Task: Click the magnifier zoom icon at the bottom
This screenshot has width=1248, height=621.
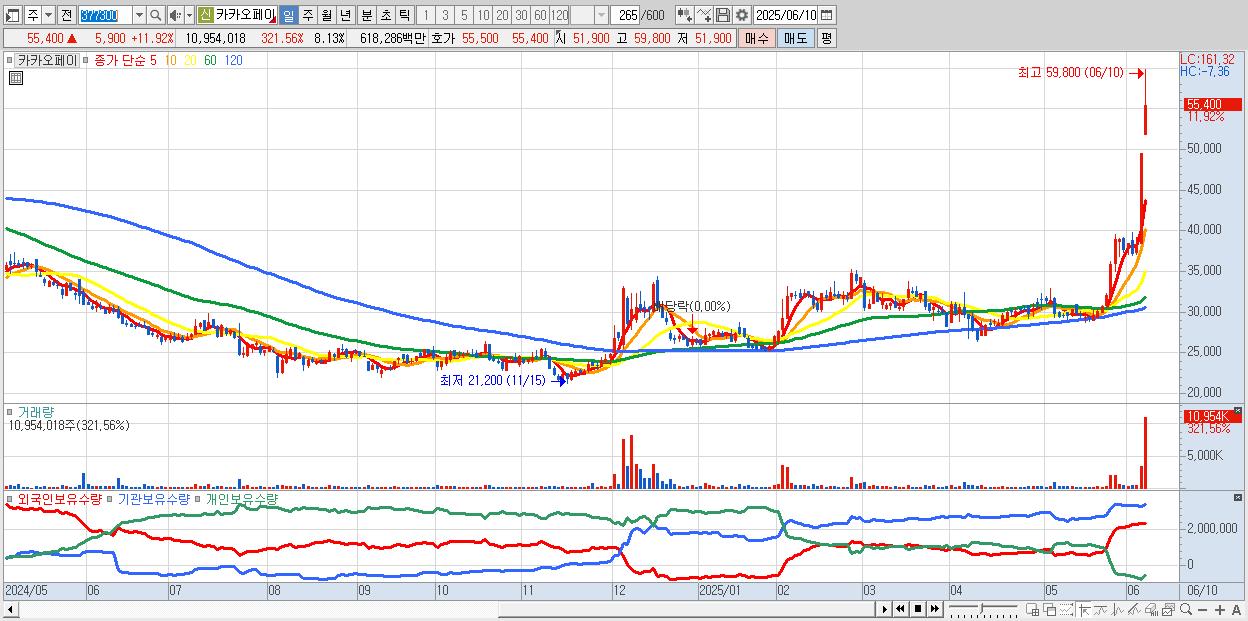Action: click(x=1186, y=609)
